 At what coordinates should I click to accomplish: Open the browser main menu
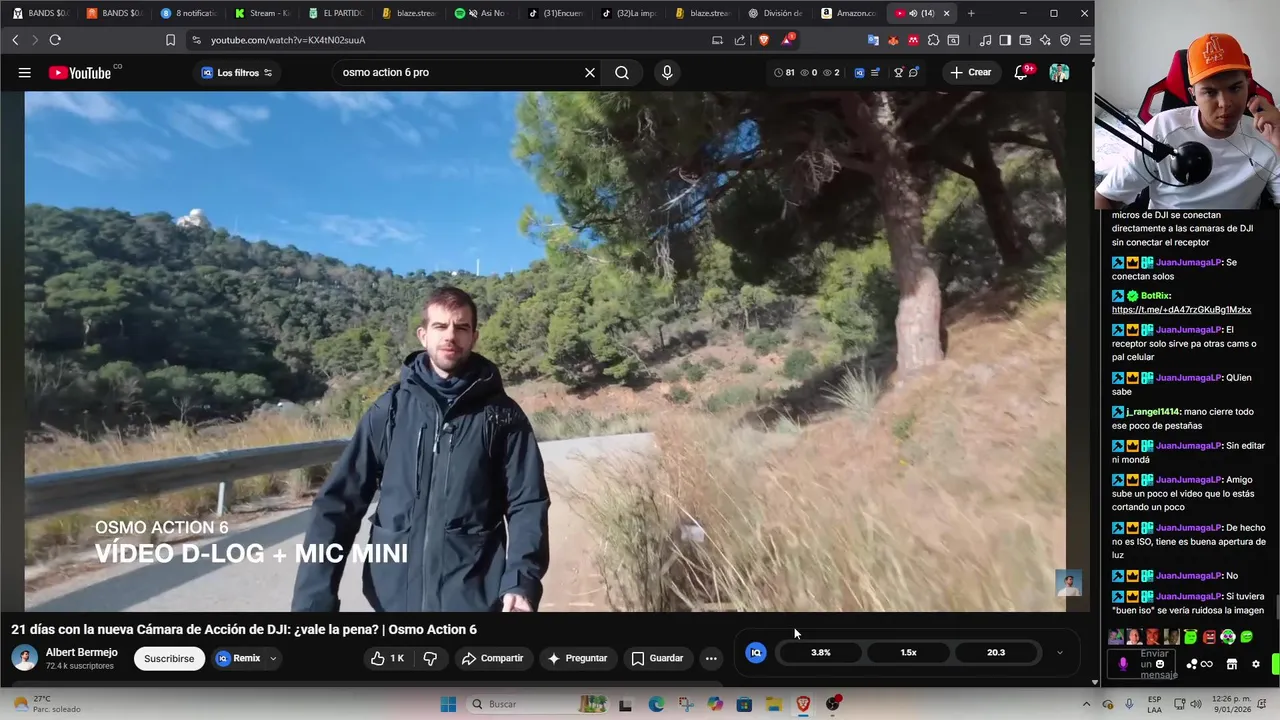(1085, 40)
